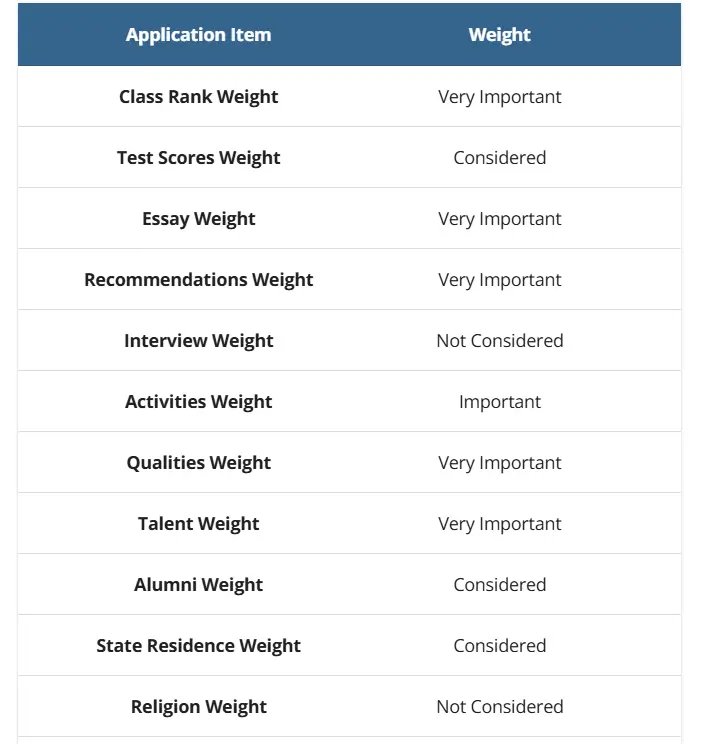Select the Class Rank Weight row label
Screen dimensions: 702x744
tap(198, 97)
